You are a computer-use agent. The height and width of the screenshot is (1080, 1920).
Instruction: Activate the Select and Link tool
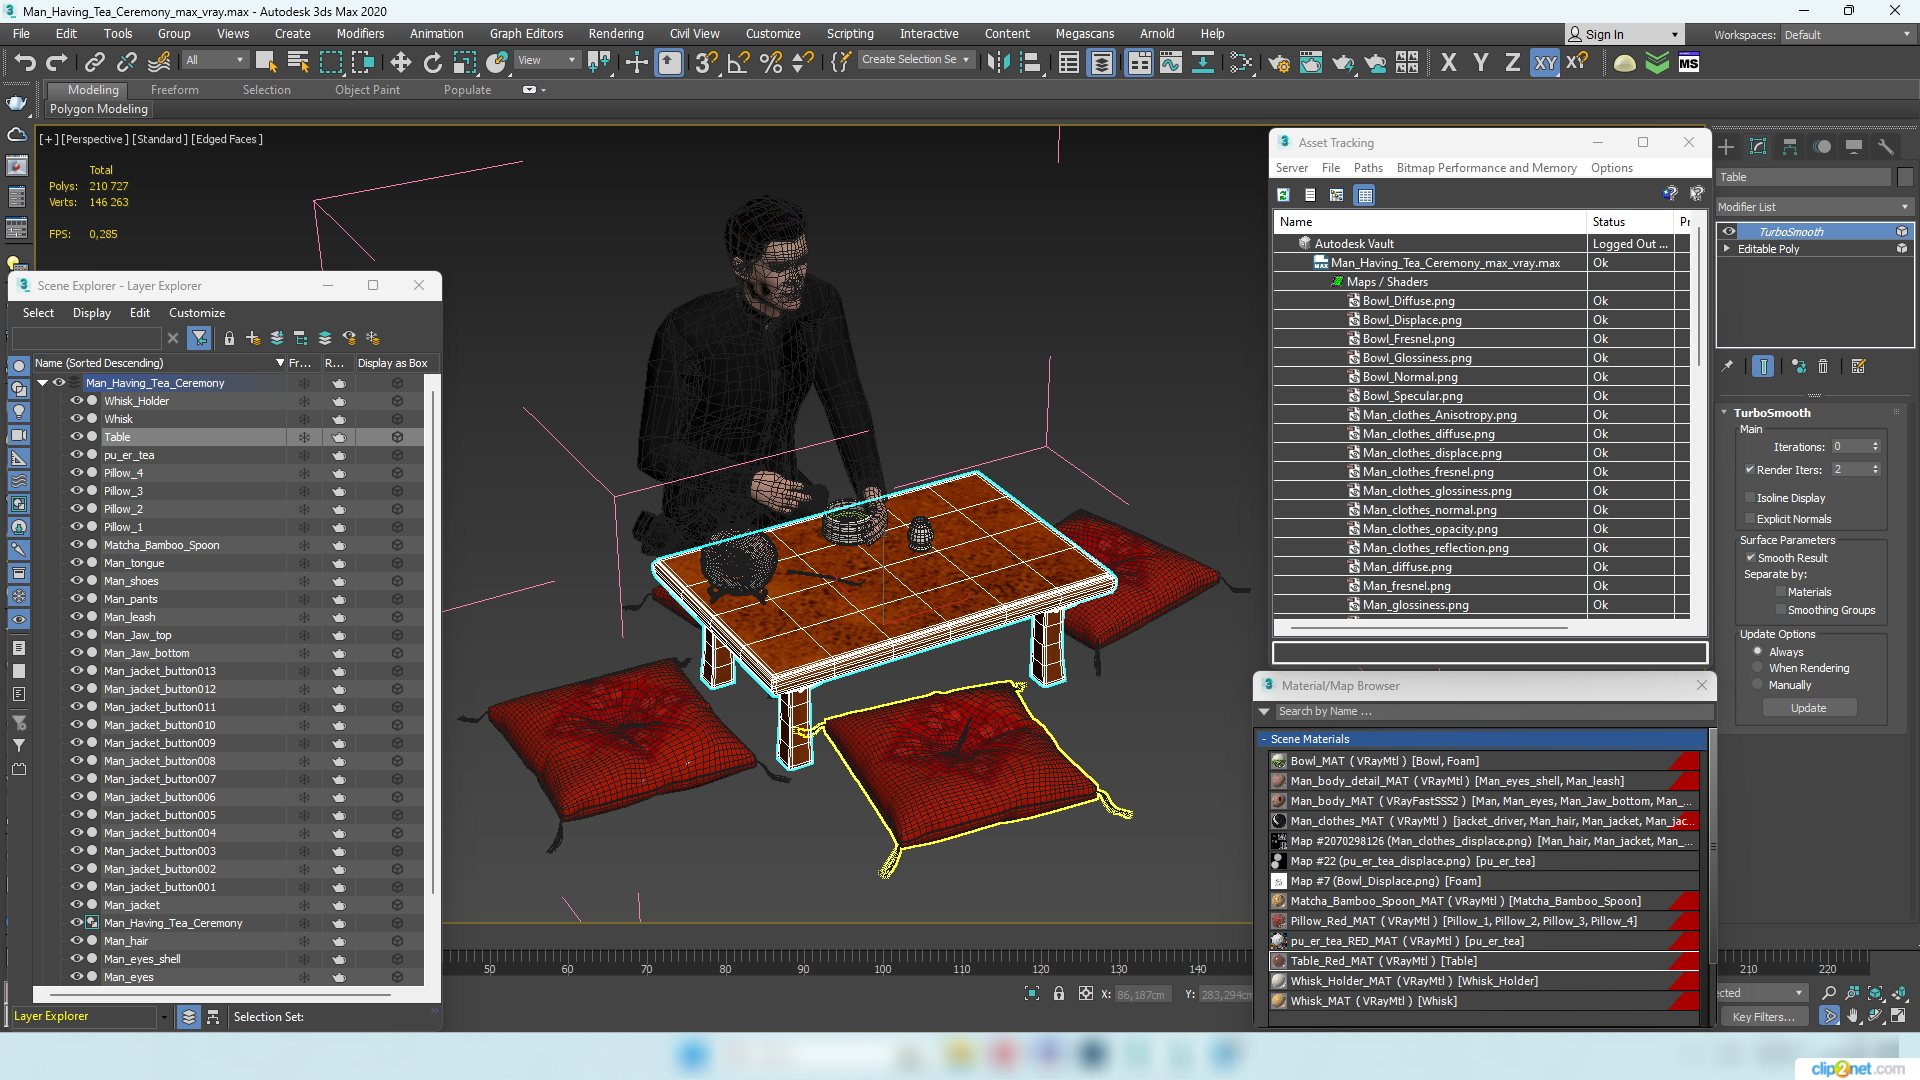[x=94, y=63]
